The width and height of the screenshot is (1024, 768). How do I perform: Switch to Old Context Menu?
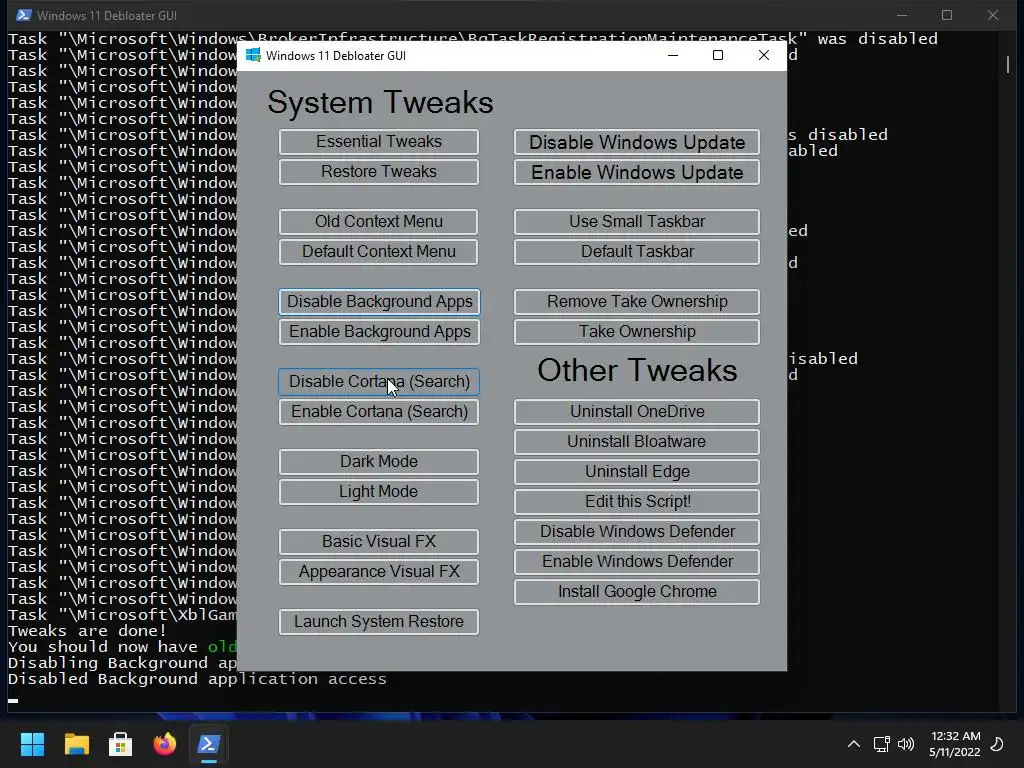pyautogui.click(x=378, y=221)
